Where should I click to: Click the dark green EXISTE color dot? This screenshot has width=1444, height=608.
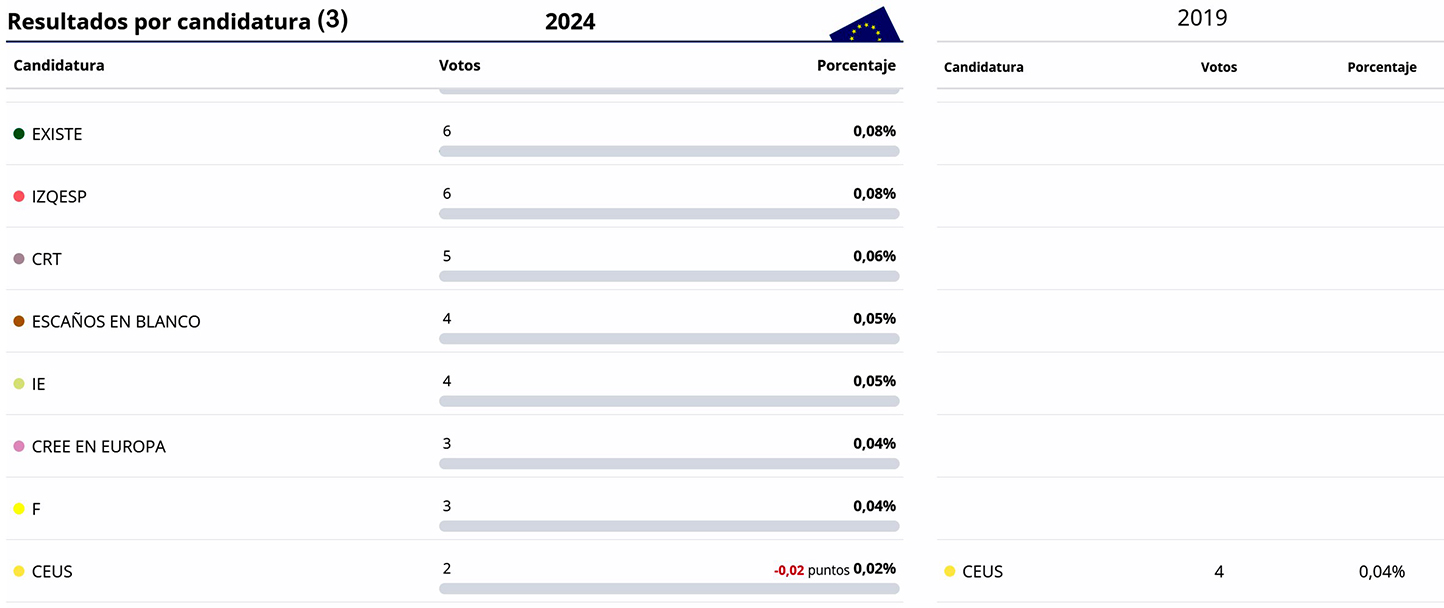[x=19, y=134]
